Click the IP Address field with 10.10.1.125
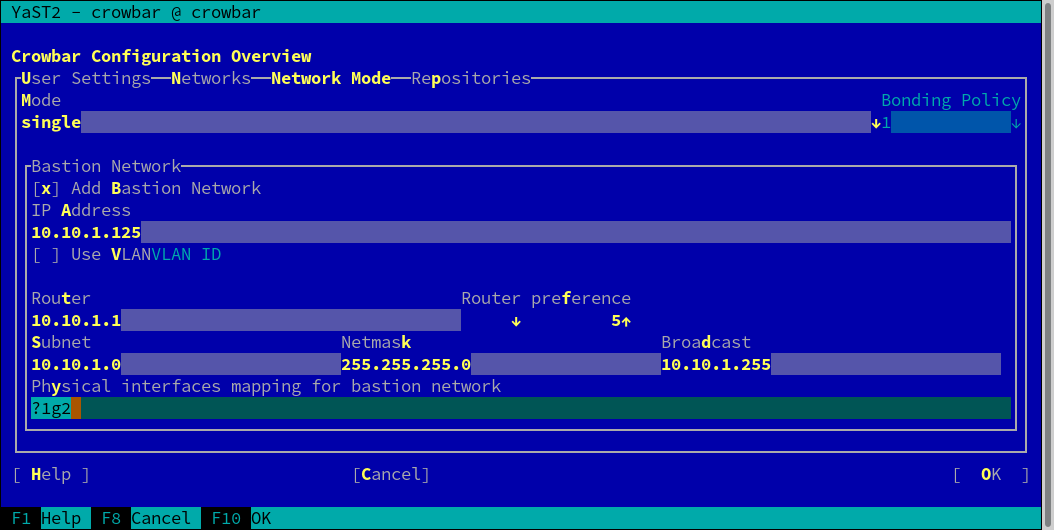 [x=520, y=232]
